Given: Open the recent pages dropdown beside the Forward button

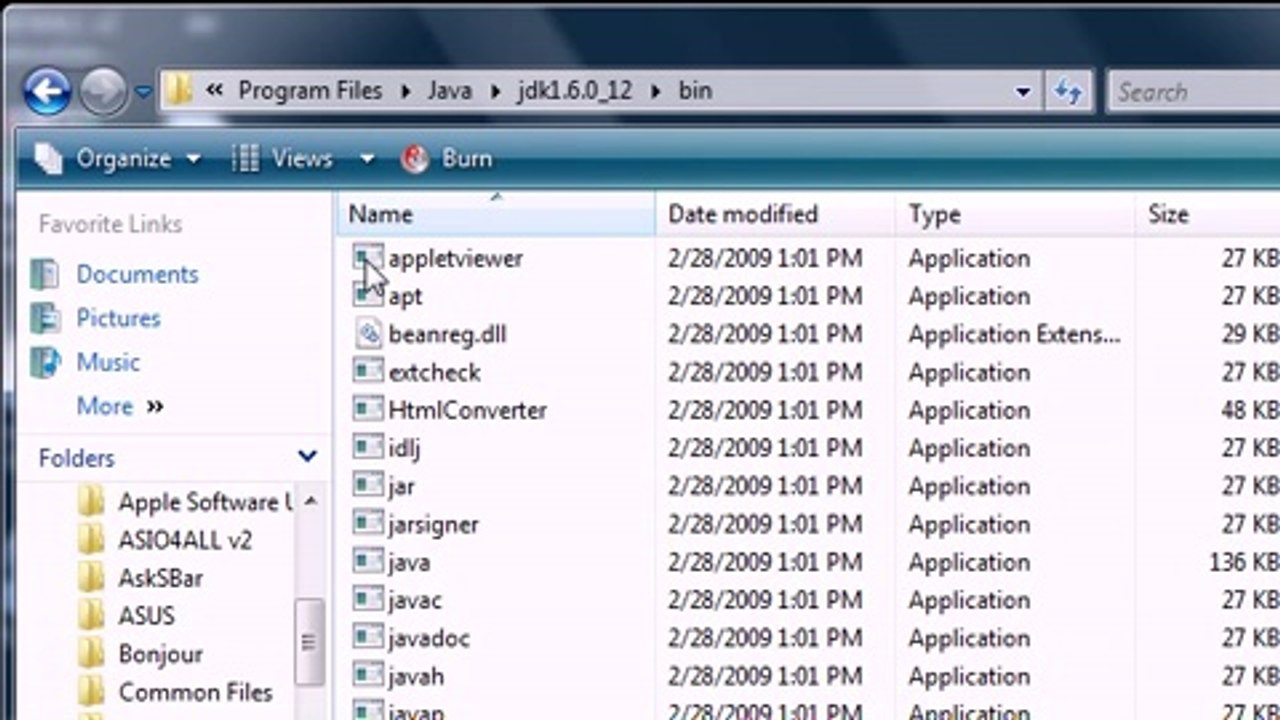Looking at the screenshot, I should [x=143, y=92].
